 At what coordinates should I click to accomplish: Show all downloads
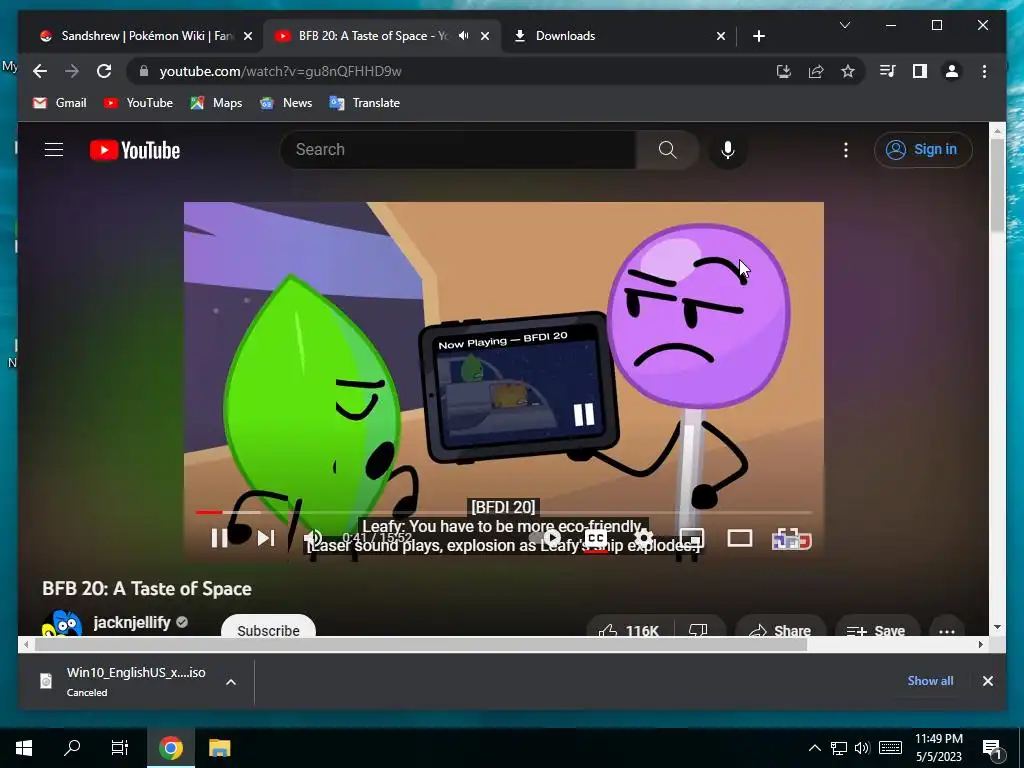tap(930, 680)
